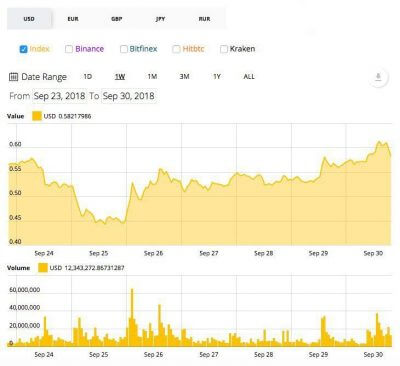
Task: Open the To date field Sep 30, 2018
Action: pyautogui.click(x=129, y=96)
